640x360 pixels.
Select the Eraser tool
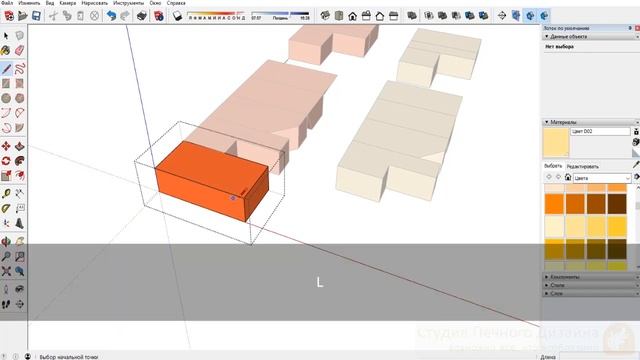pos(19,51)
